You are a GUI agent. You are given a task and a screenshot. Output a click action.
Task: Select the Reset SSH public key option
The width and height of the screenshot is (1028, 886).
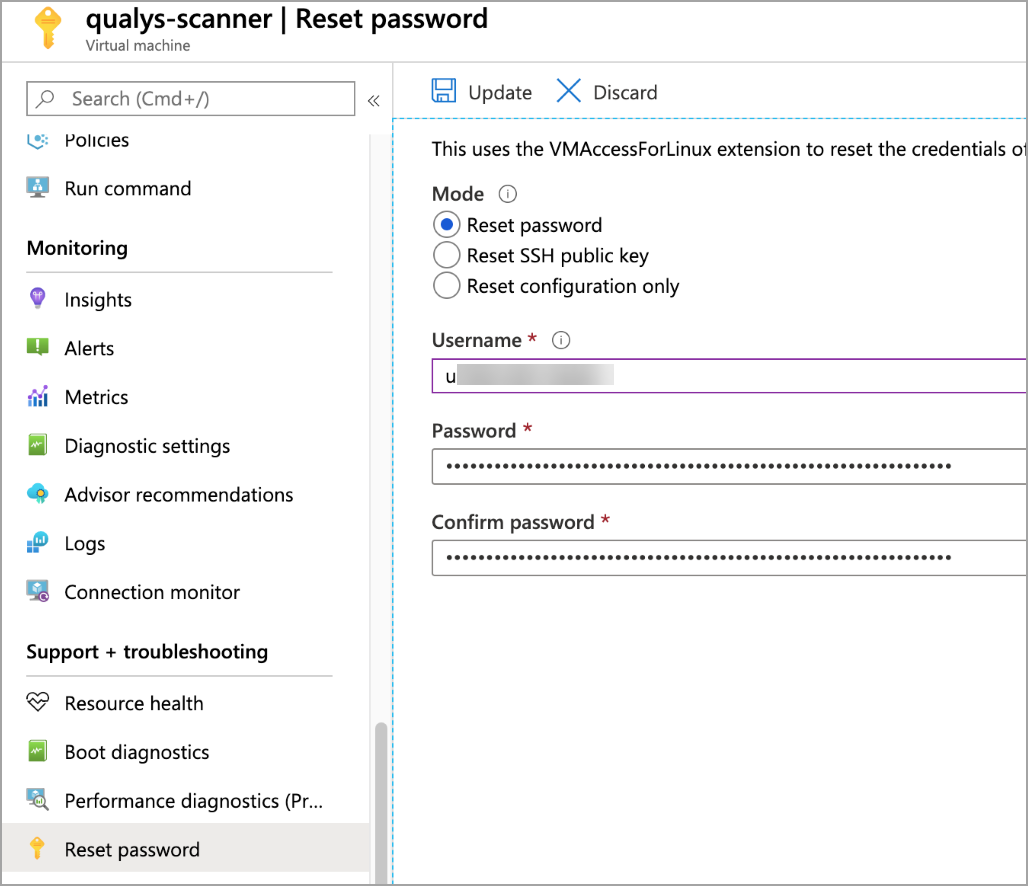point(447,255)
